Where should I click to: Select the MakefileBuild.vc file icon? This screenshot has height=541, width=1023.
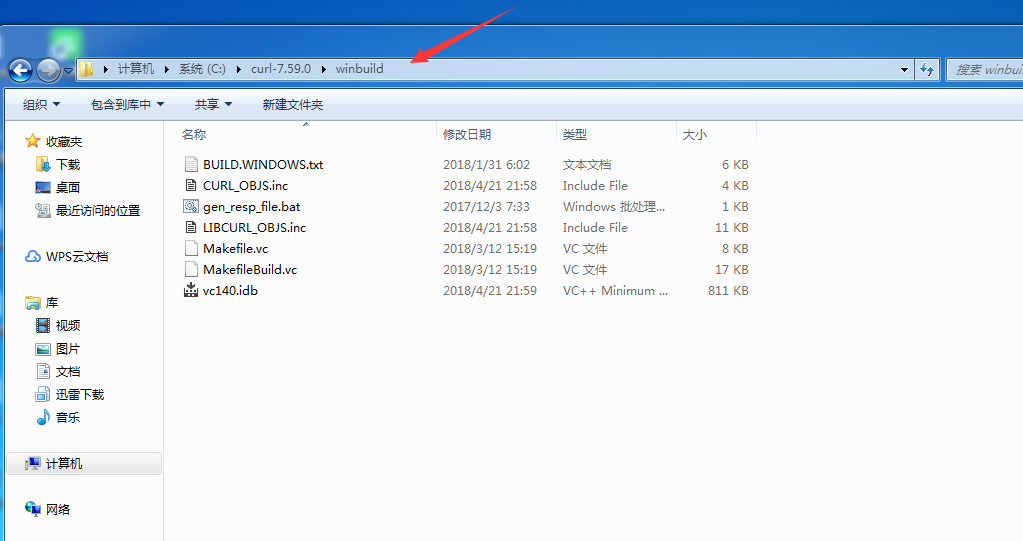tap(191, 269)
